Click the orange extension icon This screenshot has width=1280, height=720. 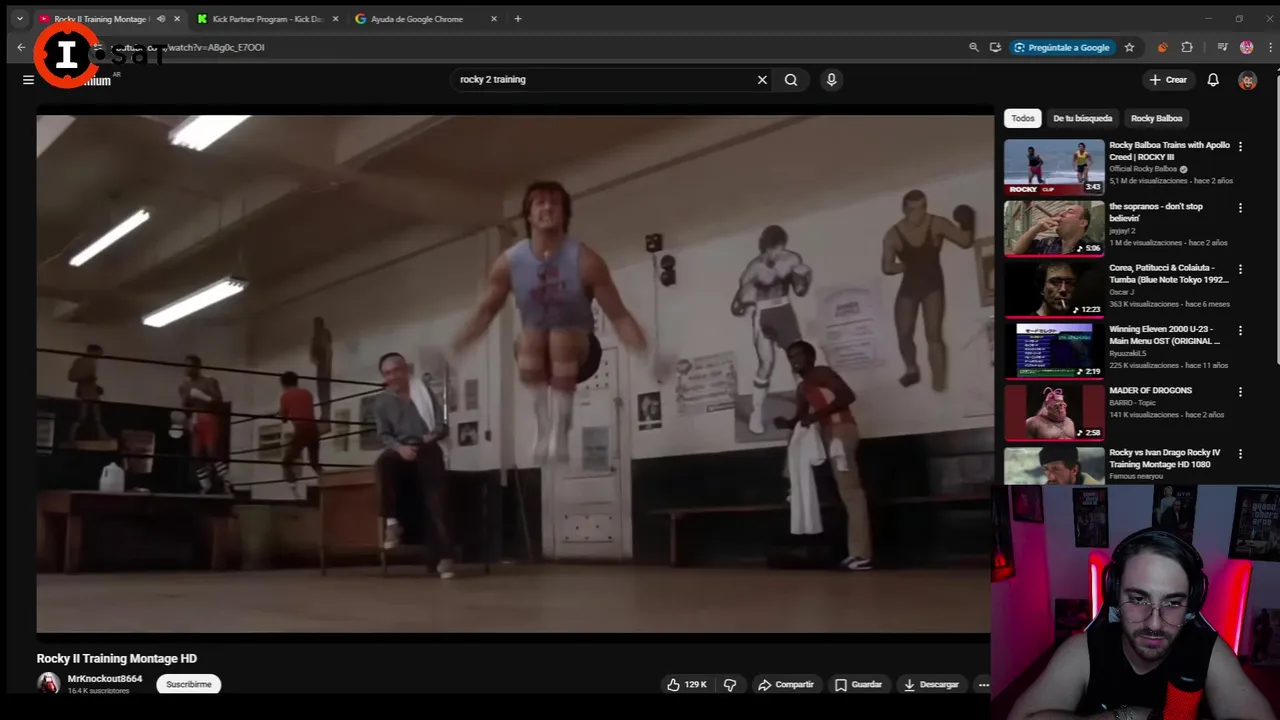point(1162,47)
